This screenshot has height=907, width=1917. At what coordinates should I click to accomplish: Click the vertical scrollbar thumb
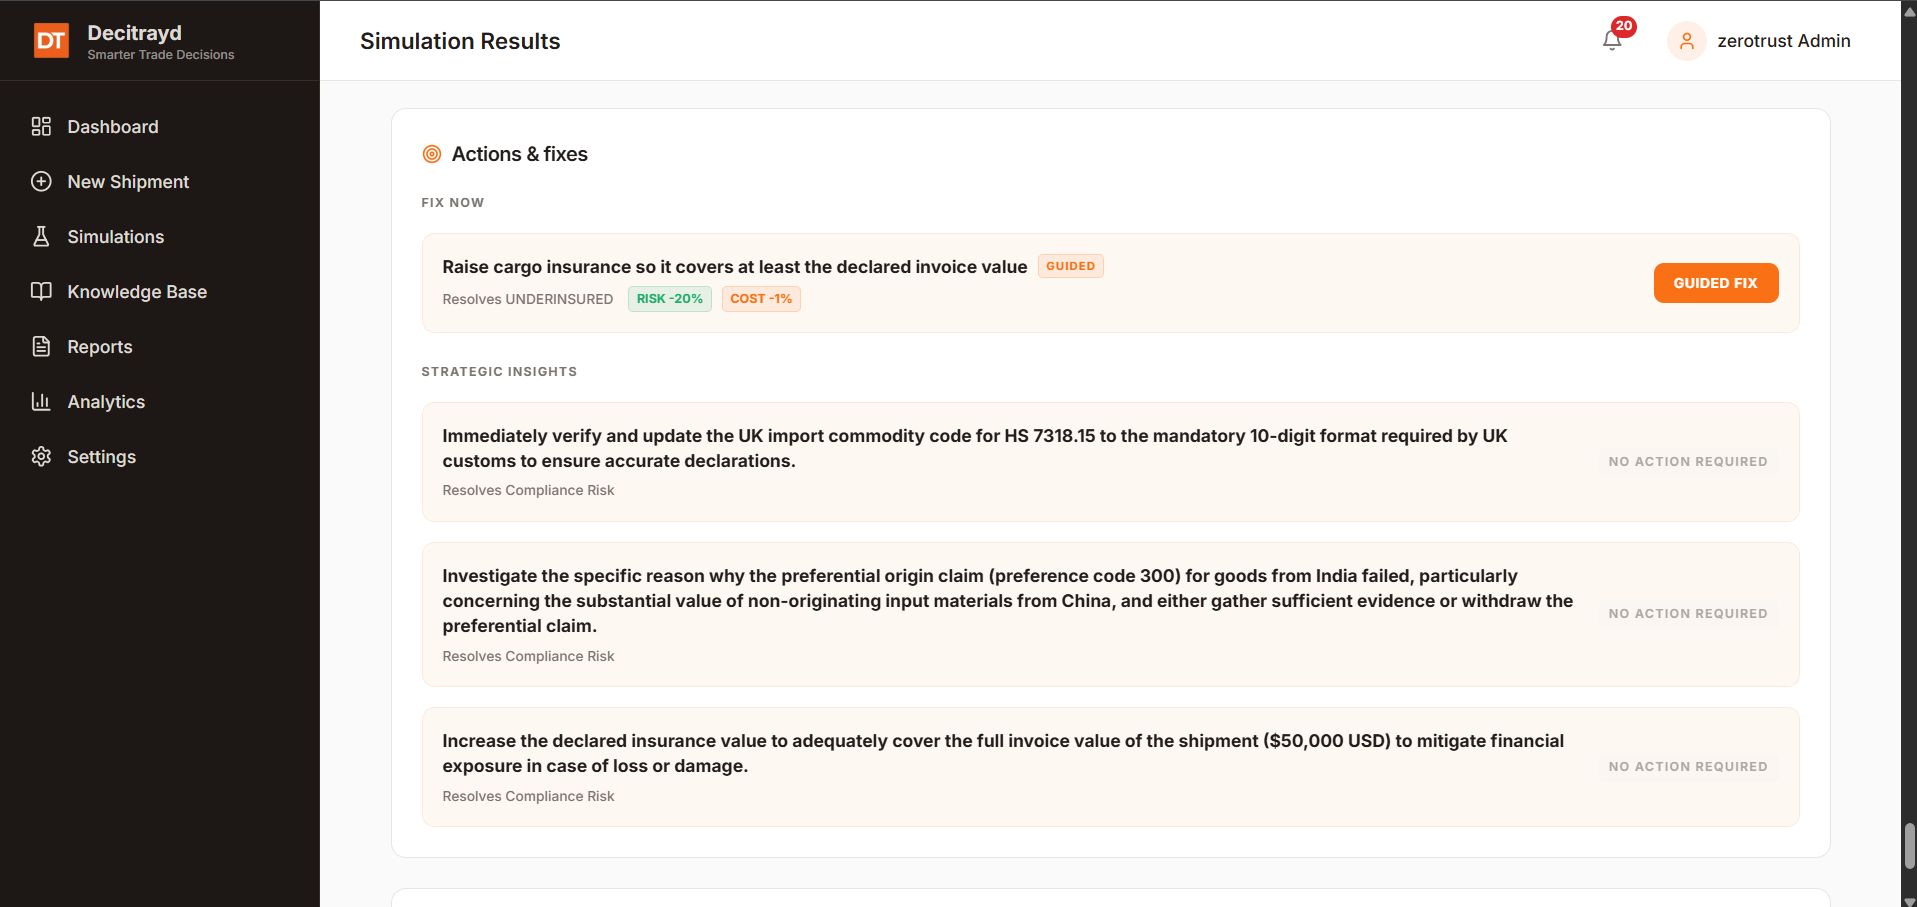(x=1909, y=846)
